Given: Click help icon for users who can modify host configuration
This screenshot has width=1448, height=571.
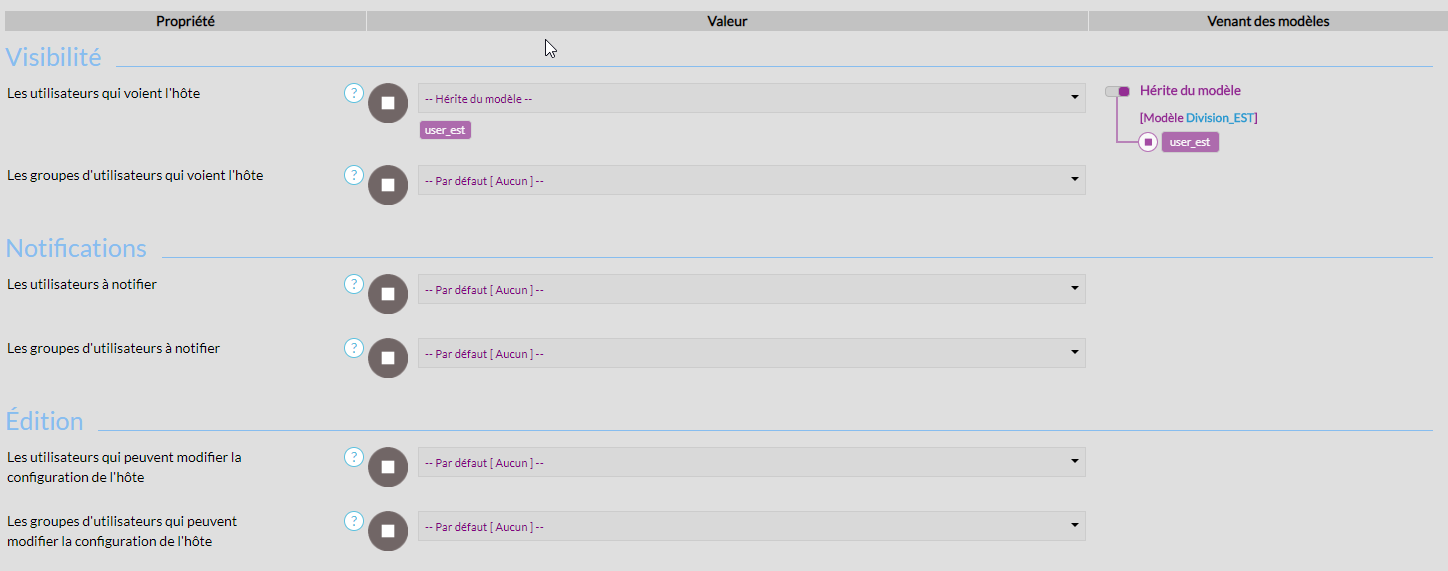Looking at the screenshot, I should click(x=354, y=457).
